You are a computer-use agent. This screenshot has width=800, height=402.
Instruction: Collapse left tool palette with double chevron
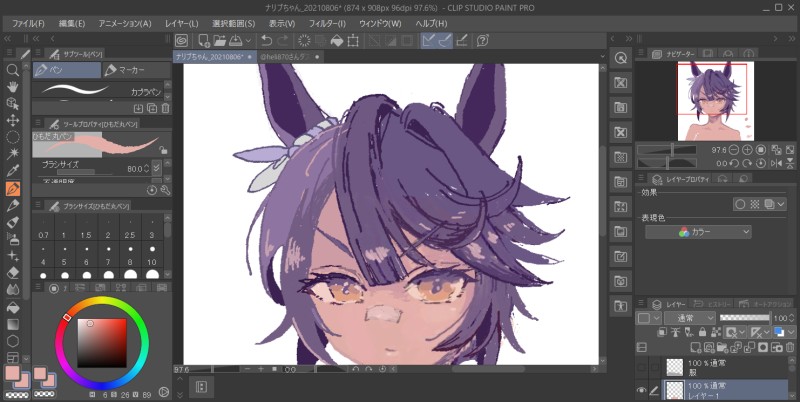[x=7, y=39]
